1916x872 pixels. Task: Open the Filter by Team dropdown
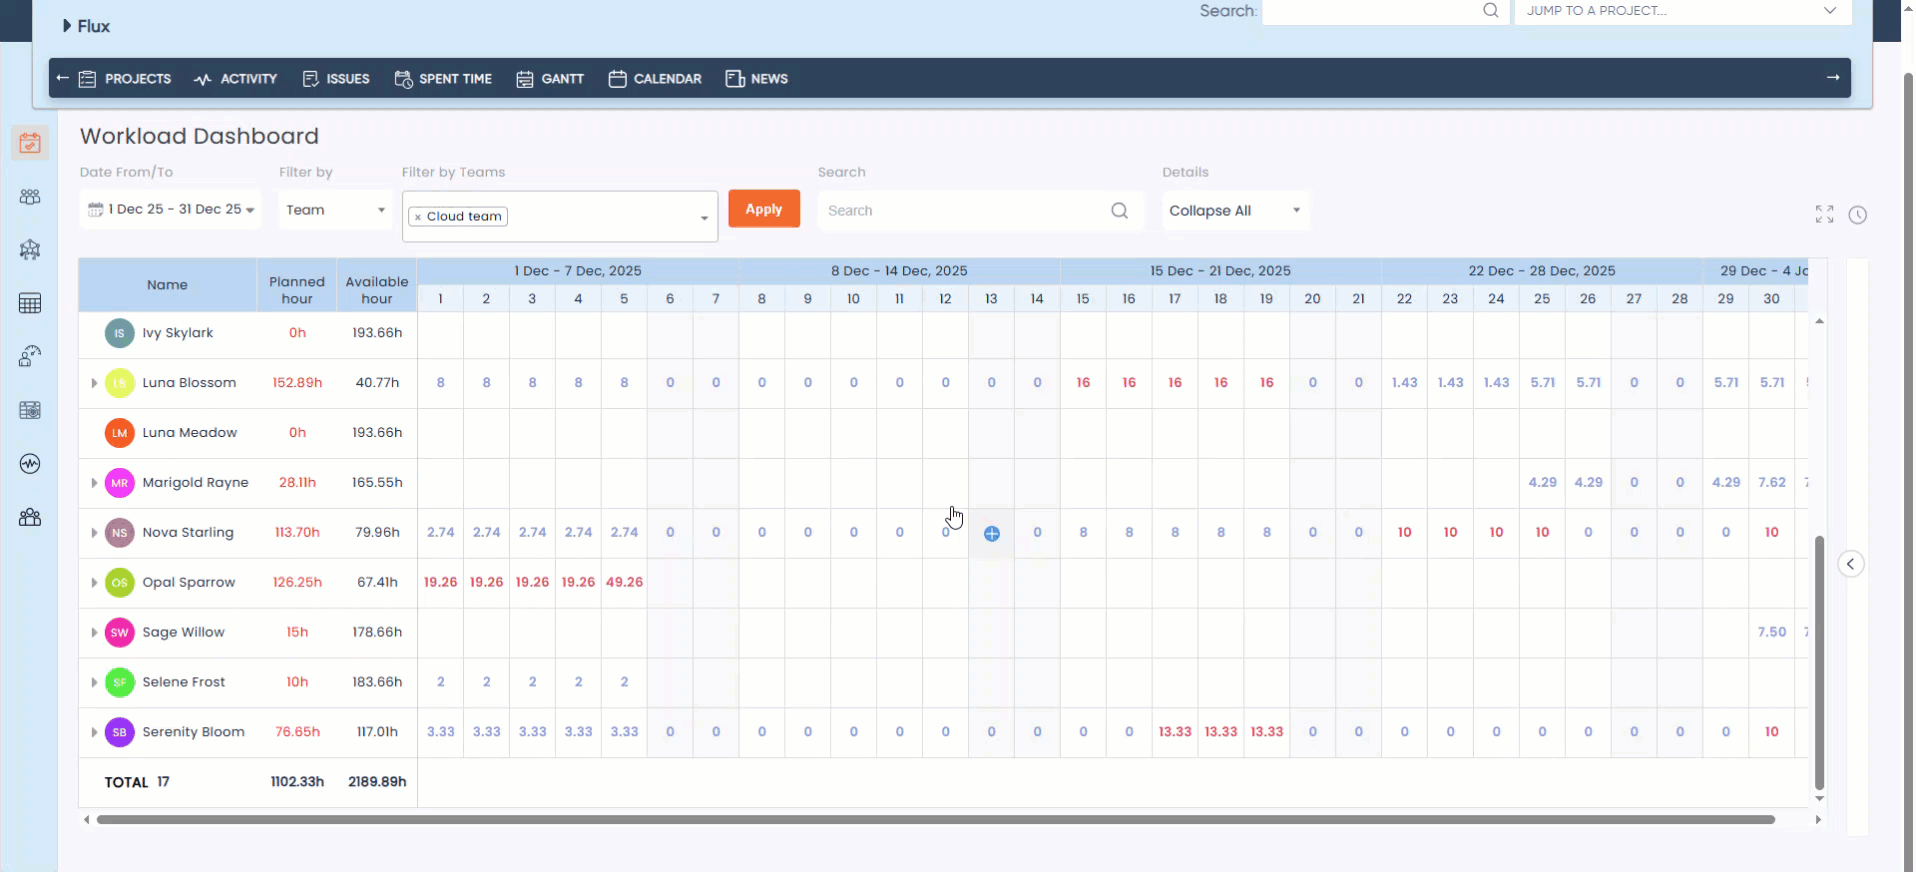(335, 210)
